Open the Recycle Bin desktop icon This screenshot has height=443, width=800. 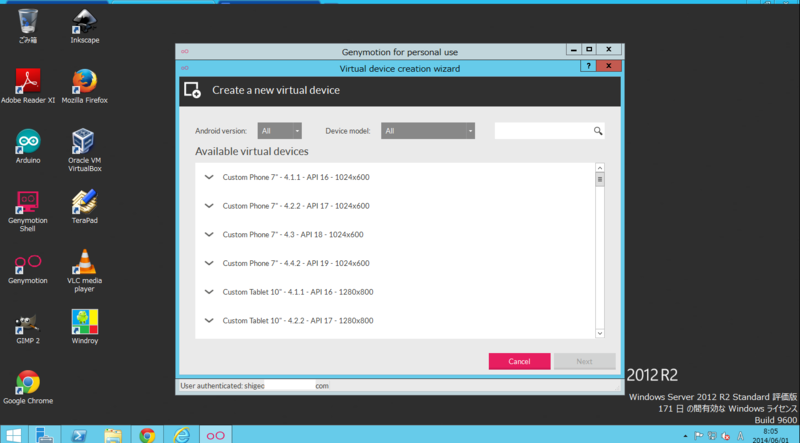click(28, 26)
